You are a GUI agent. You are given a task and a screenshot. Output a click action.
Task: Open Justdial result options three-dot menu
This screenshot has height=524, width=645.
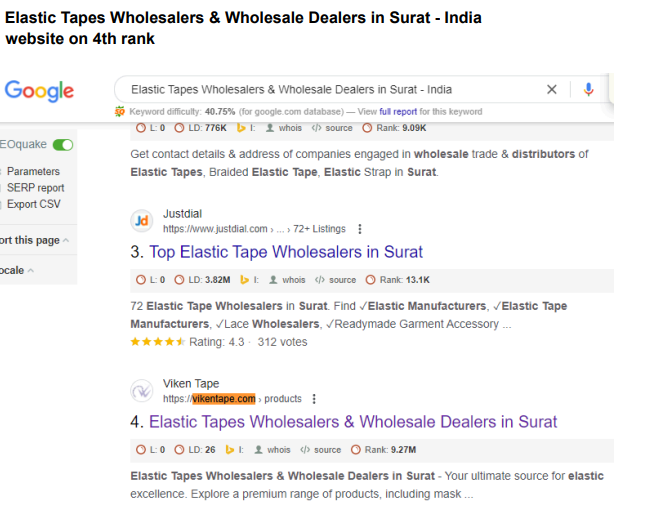(x=360, y=229)
